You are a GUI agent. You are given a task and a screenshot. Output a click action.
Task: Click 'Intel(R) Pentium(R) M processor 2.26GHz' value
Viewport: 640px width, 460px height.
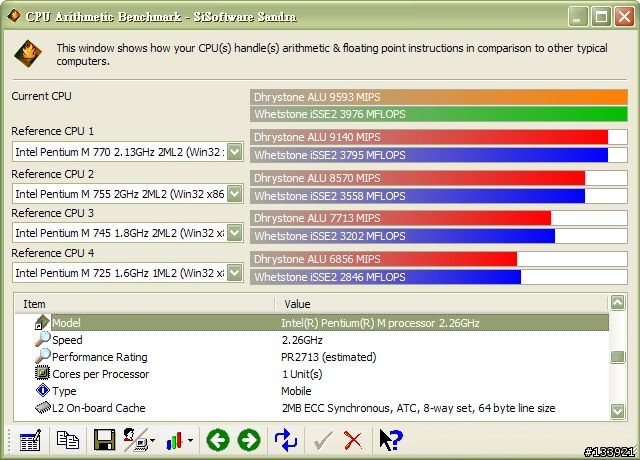tap(380, 323)
